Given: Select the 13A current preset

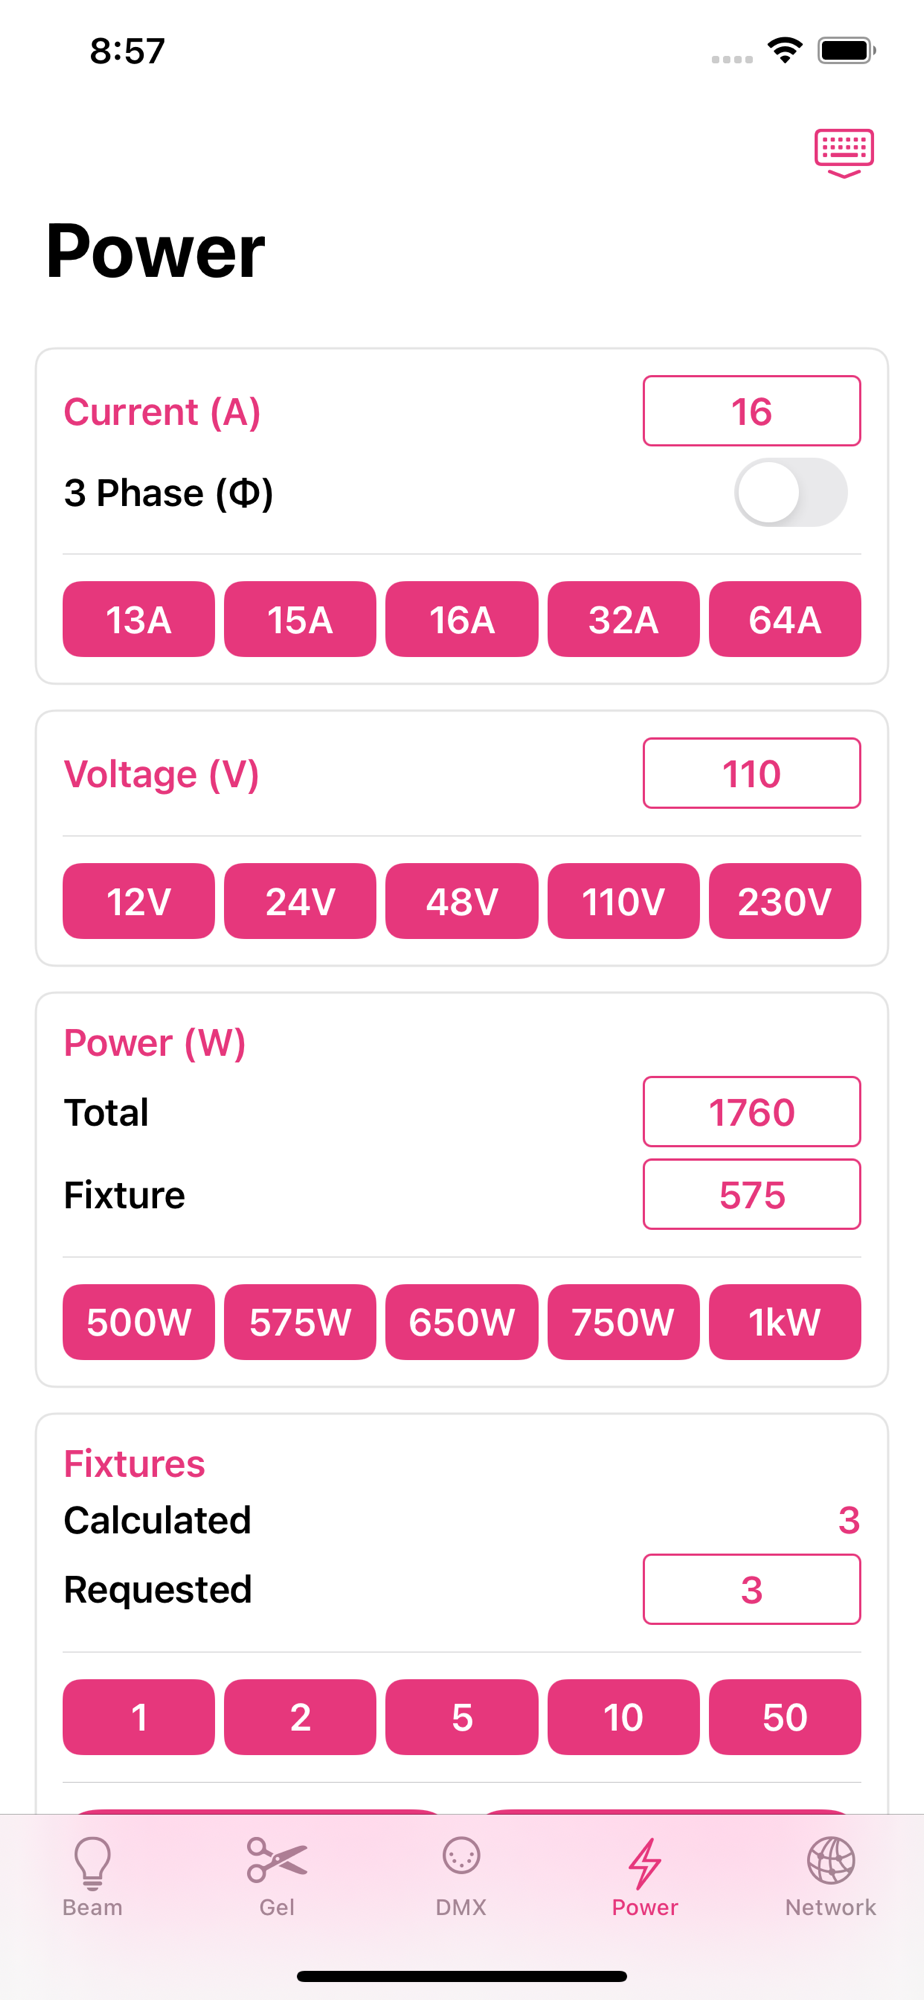Looking at the screenshot, I should click(139, 620).
